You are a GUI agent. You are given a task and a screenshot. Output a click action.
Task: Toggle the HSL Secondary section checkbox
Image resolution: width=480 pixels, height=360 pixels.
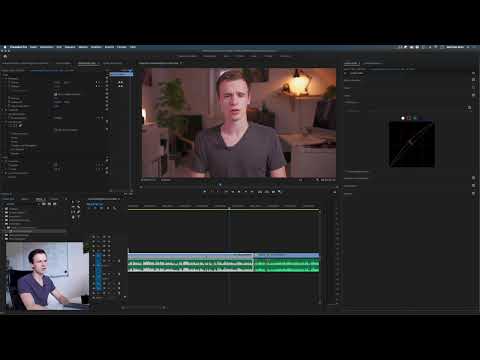(473, 186)
